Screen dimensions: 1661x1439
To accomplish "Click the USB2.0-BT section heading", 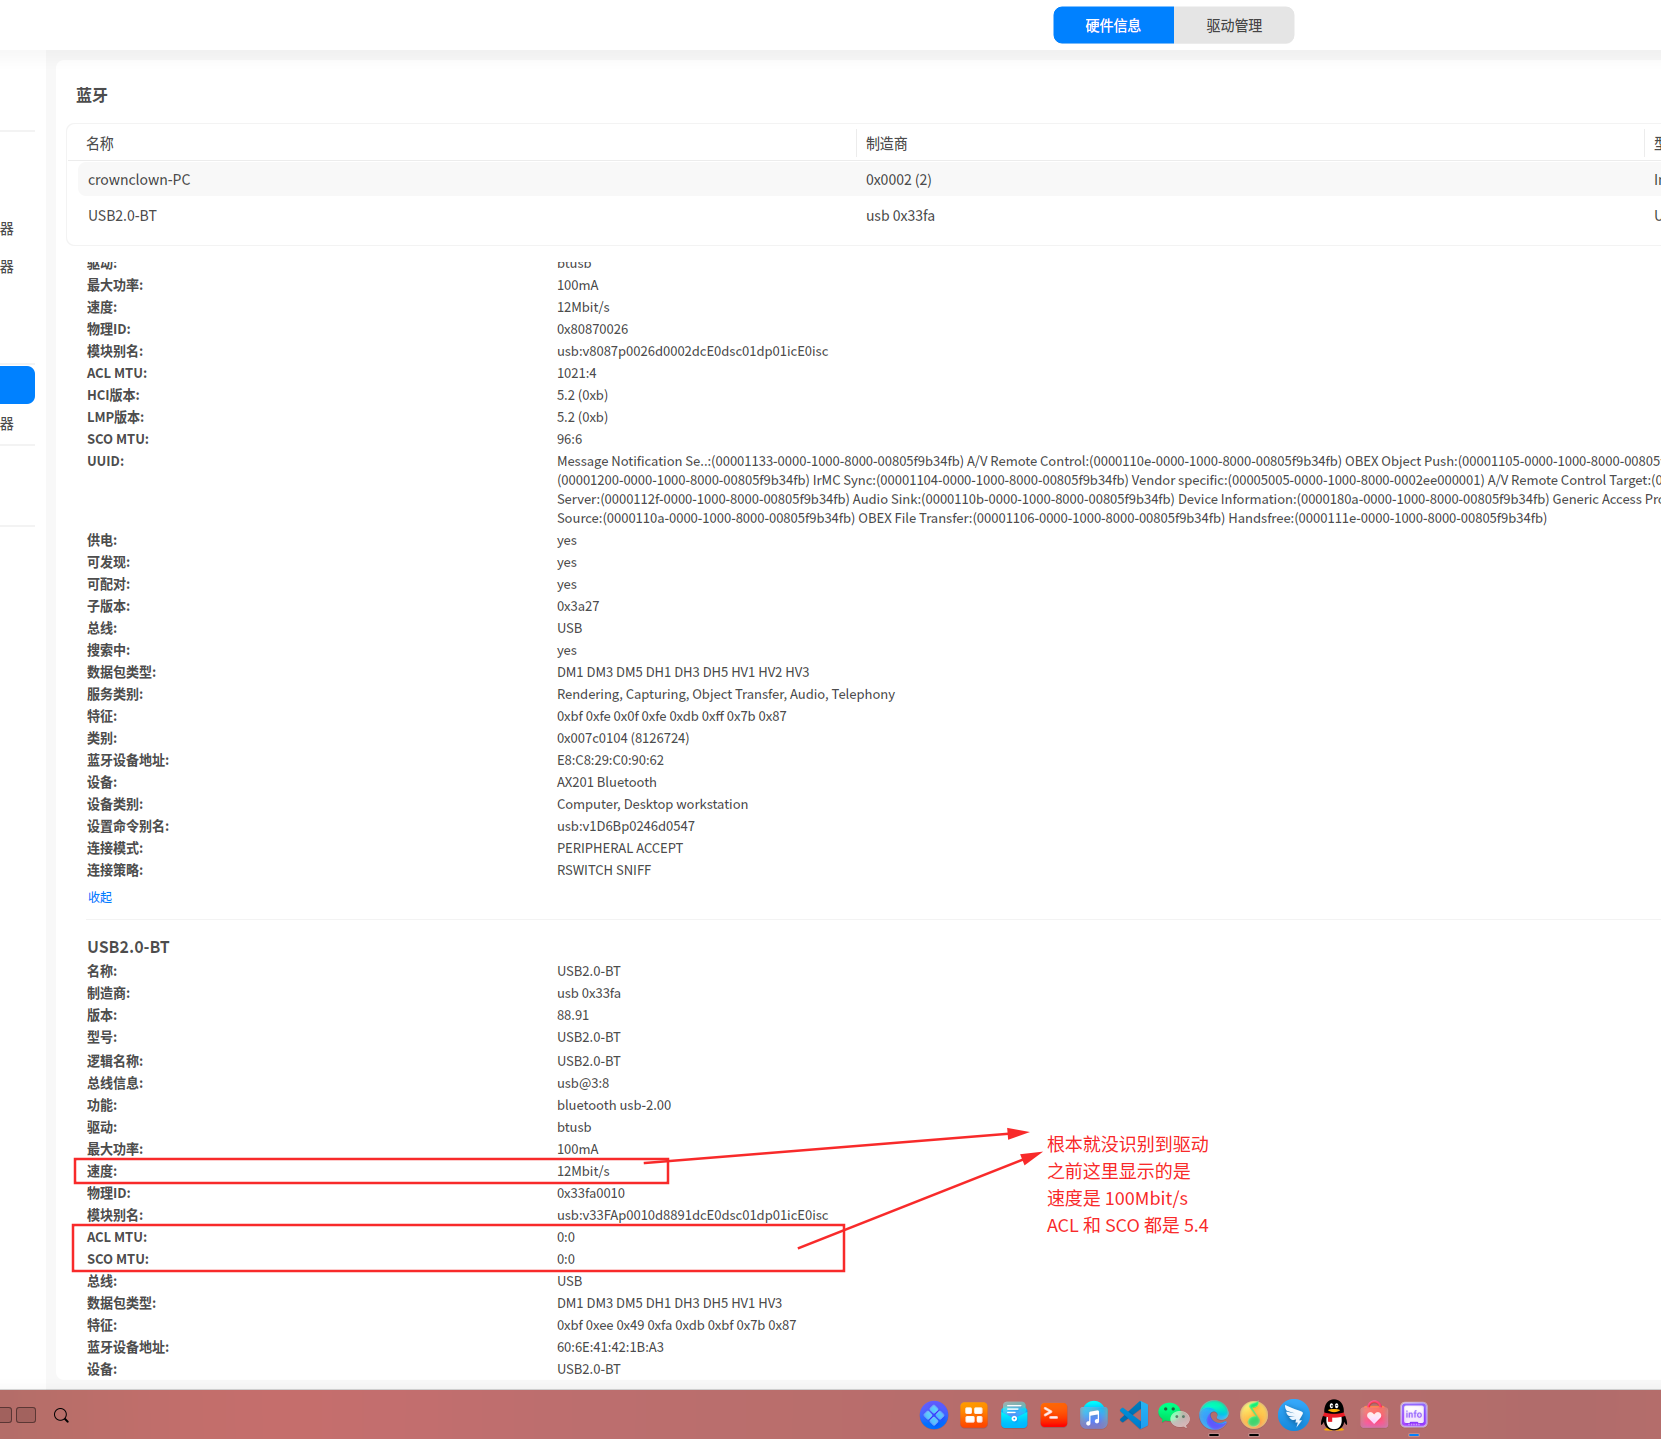I will (128, 947).
